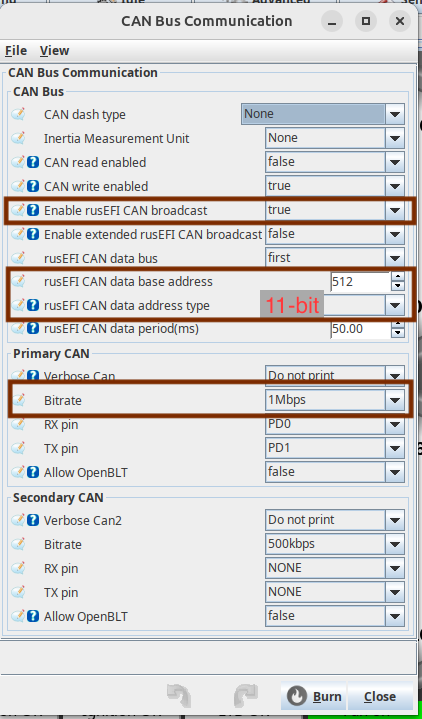
Task: Click help icon for Secondary Allow OpenBLT
Action: point(33,616)
